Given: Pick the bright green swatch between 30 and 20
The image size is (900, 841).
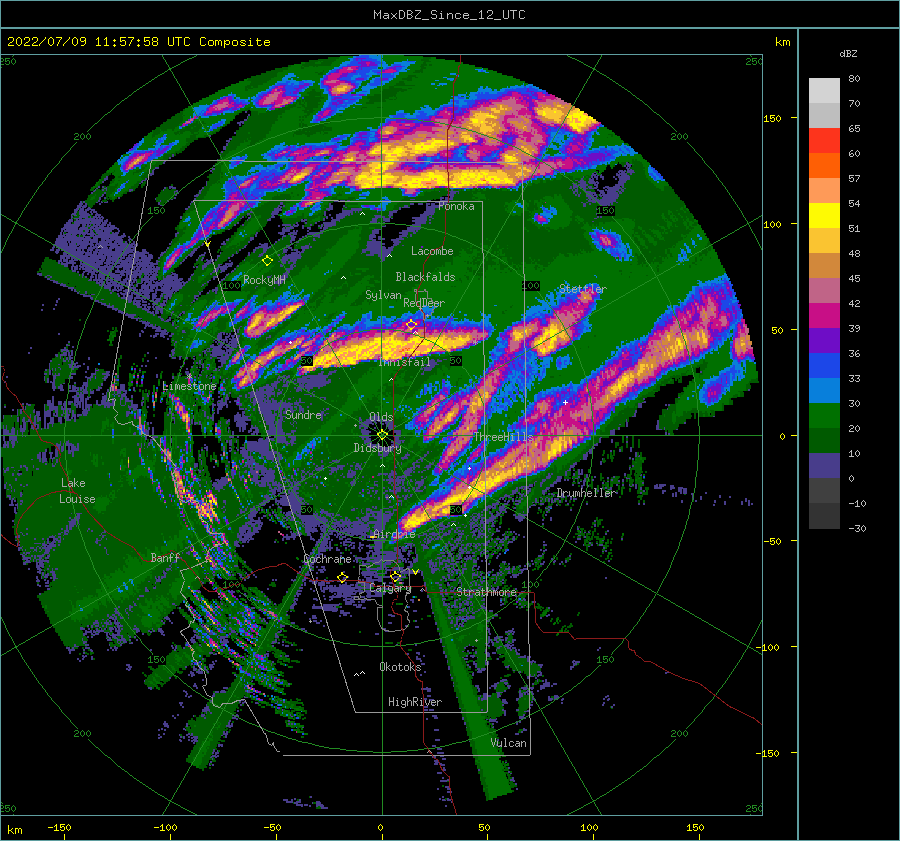Looking at the screenshot, I should 824,416.
